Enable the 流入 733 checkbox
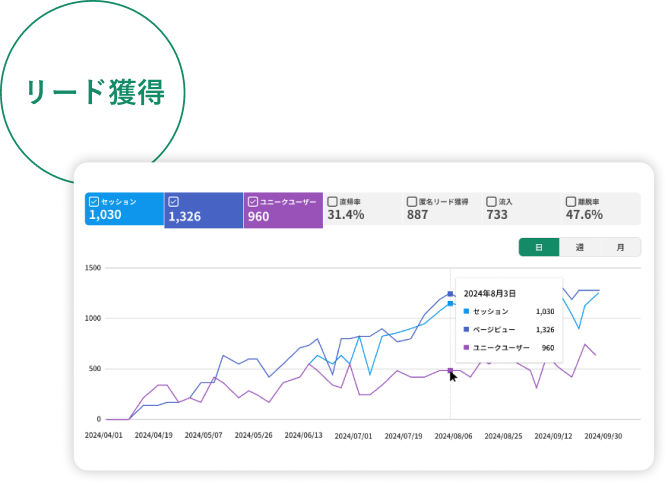 [491, 201]
